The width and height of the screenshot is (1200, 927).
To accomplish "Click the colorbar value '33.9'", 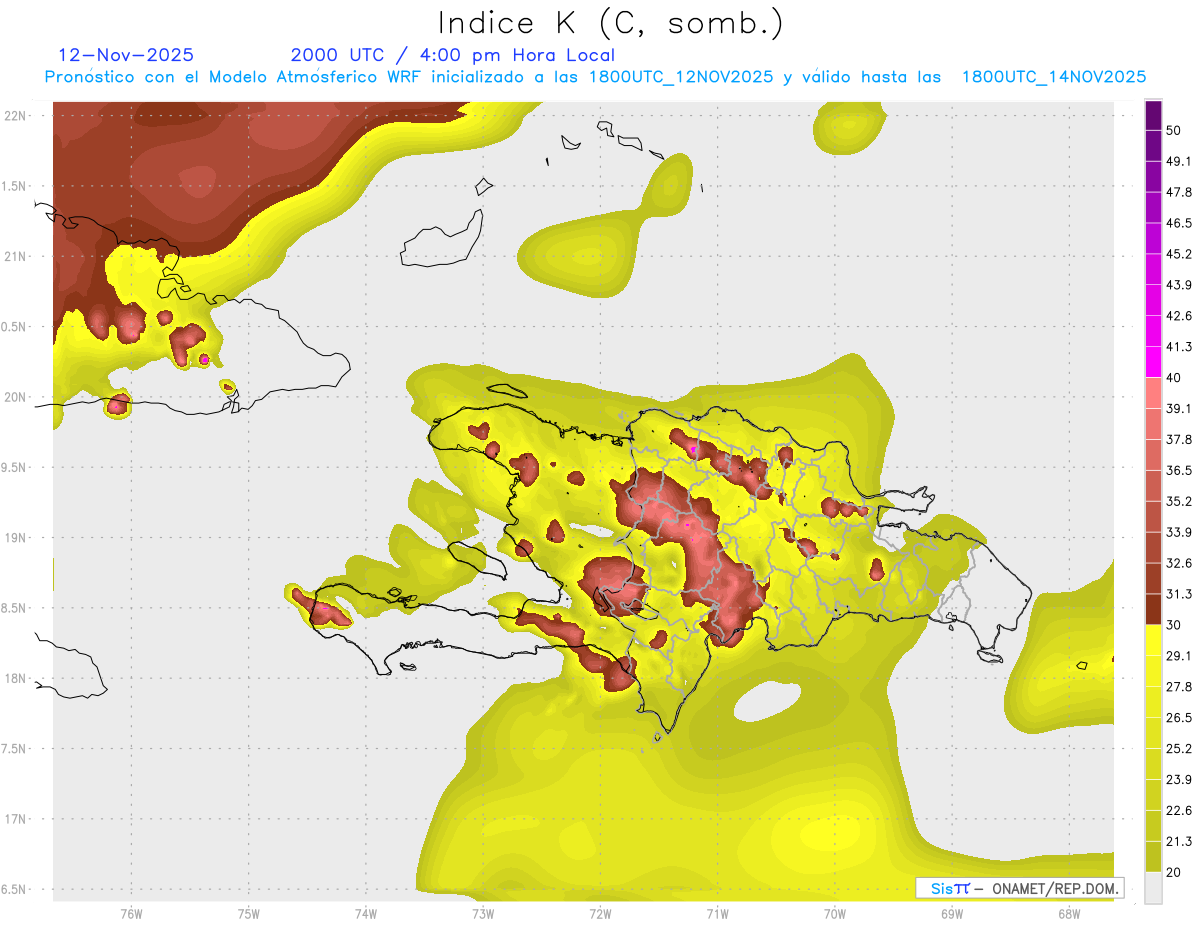I will point(1178,532).
